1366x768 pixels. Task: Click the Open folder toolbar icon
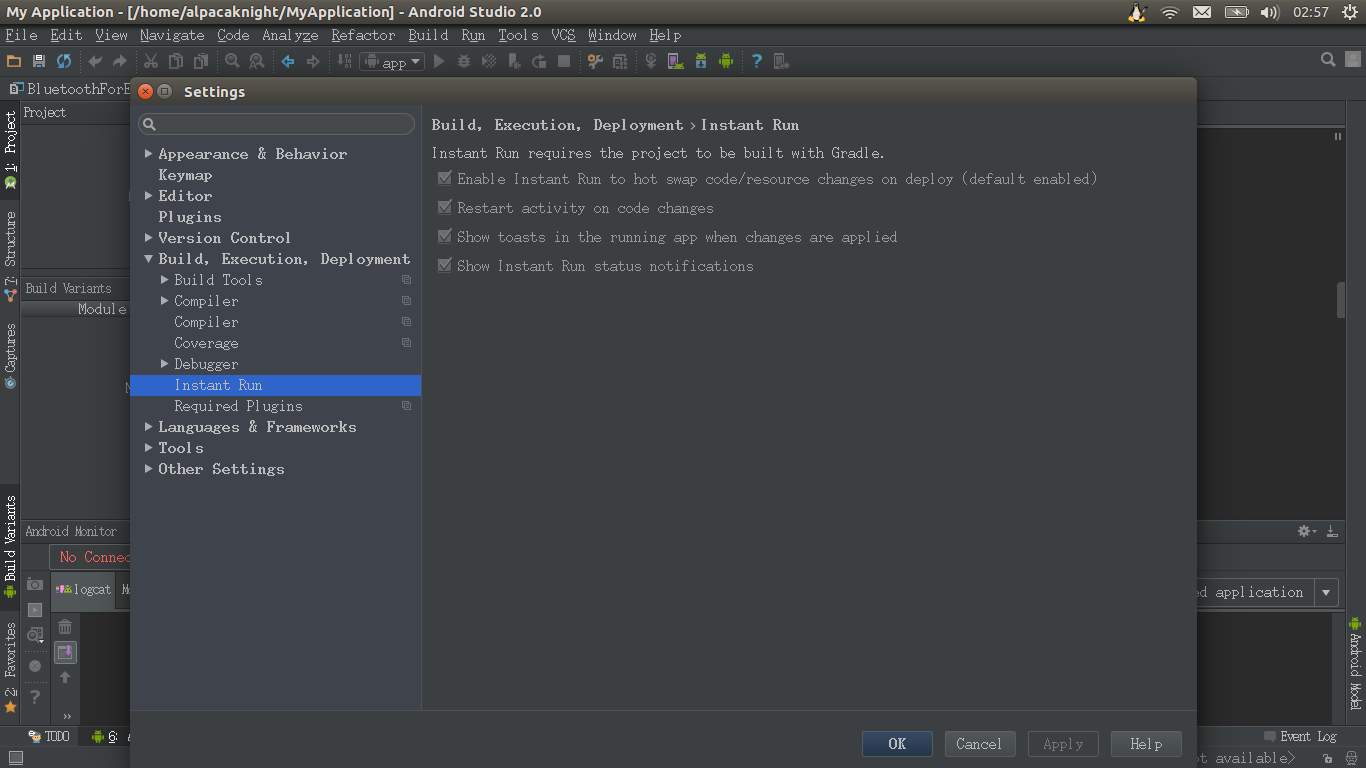14,61
